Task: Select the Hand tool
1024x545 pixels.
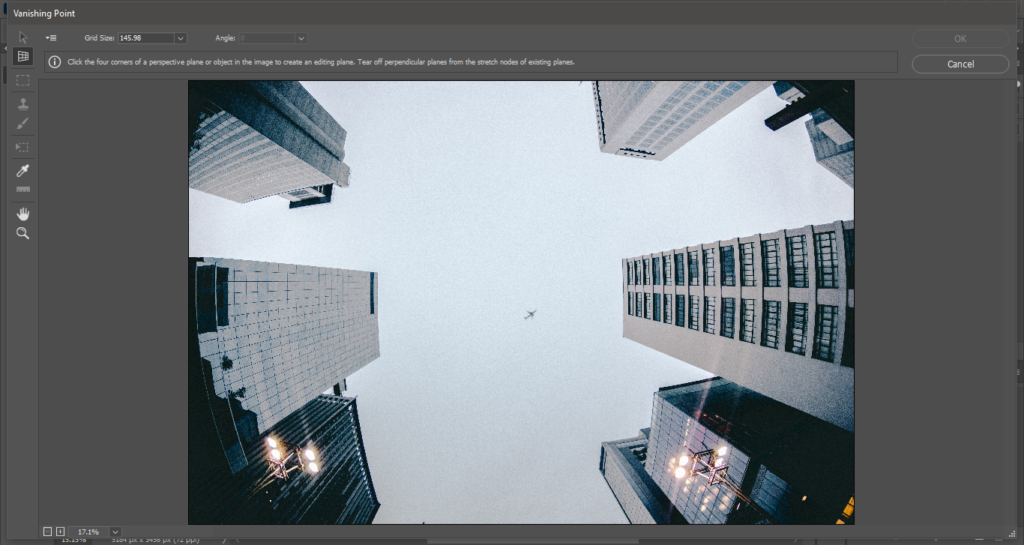Action: point(23,214)
